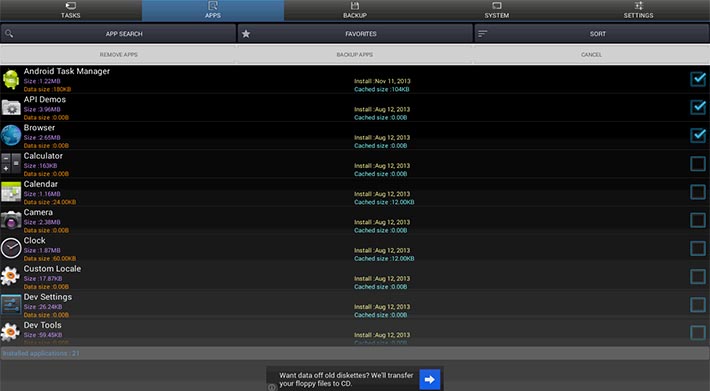Click the Android Task Manager app icon

point(11,79)
